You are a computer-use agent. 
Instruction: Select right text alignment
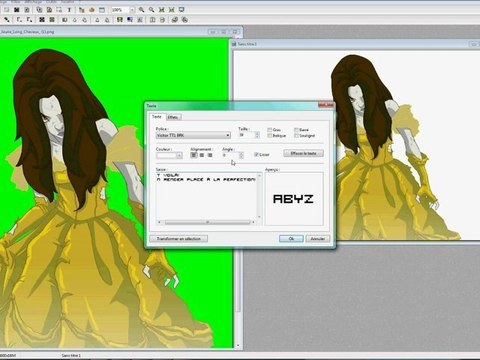pos(210,155)
